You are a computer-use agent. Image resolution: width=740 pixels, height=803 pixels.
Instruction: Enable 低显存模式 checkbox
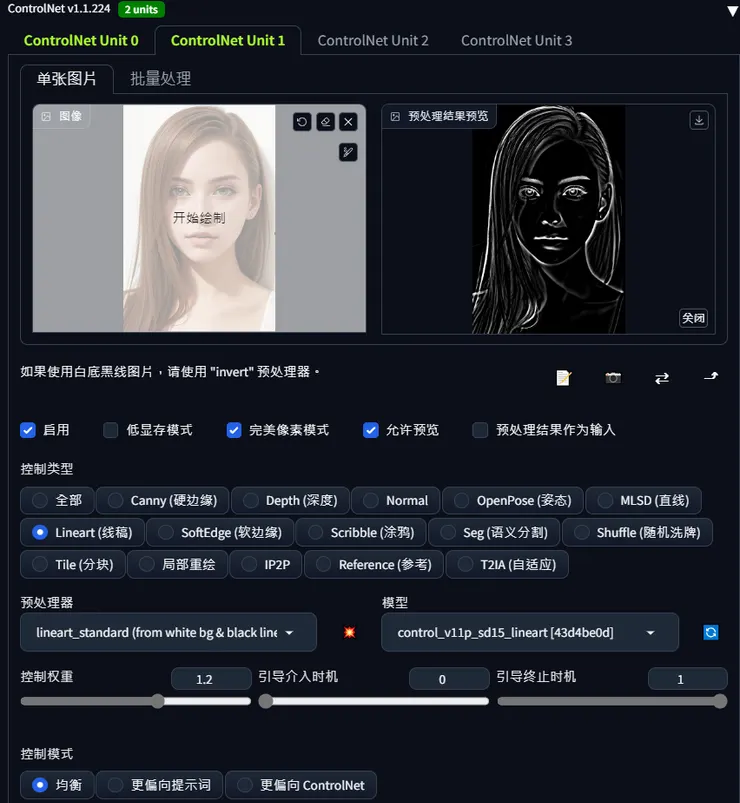point(111,430)
